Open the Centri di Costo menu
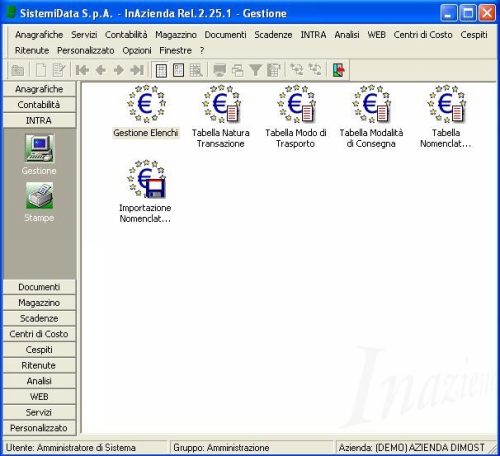This screenshot has width=500, height=456. (x=423, y=35)
